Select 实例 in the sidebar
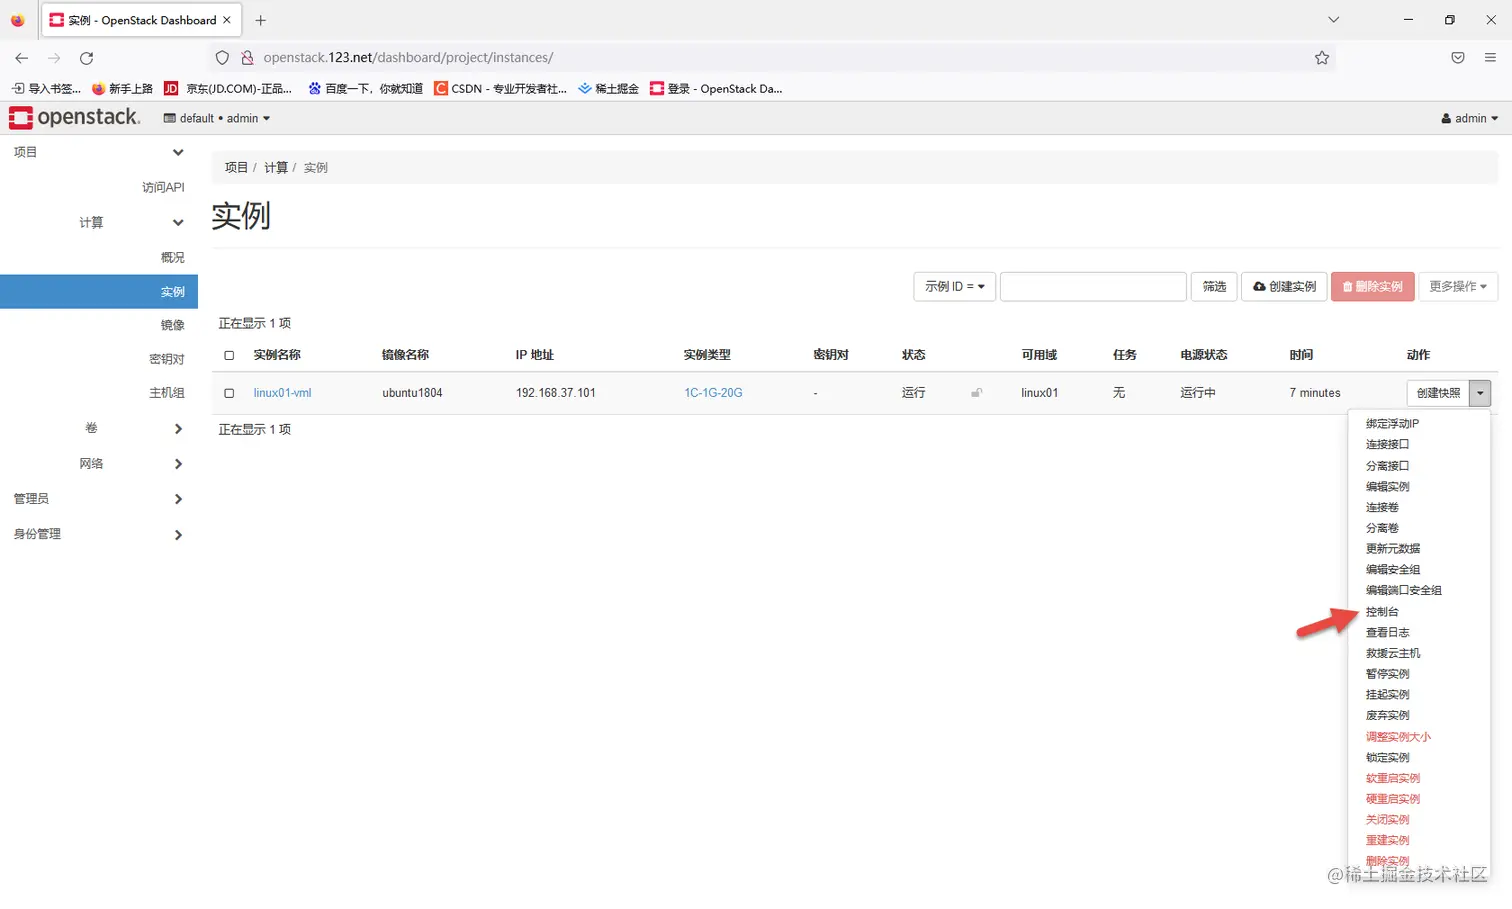Screen dimensions: 1512x909 click(99, 292)
